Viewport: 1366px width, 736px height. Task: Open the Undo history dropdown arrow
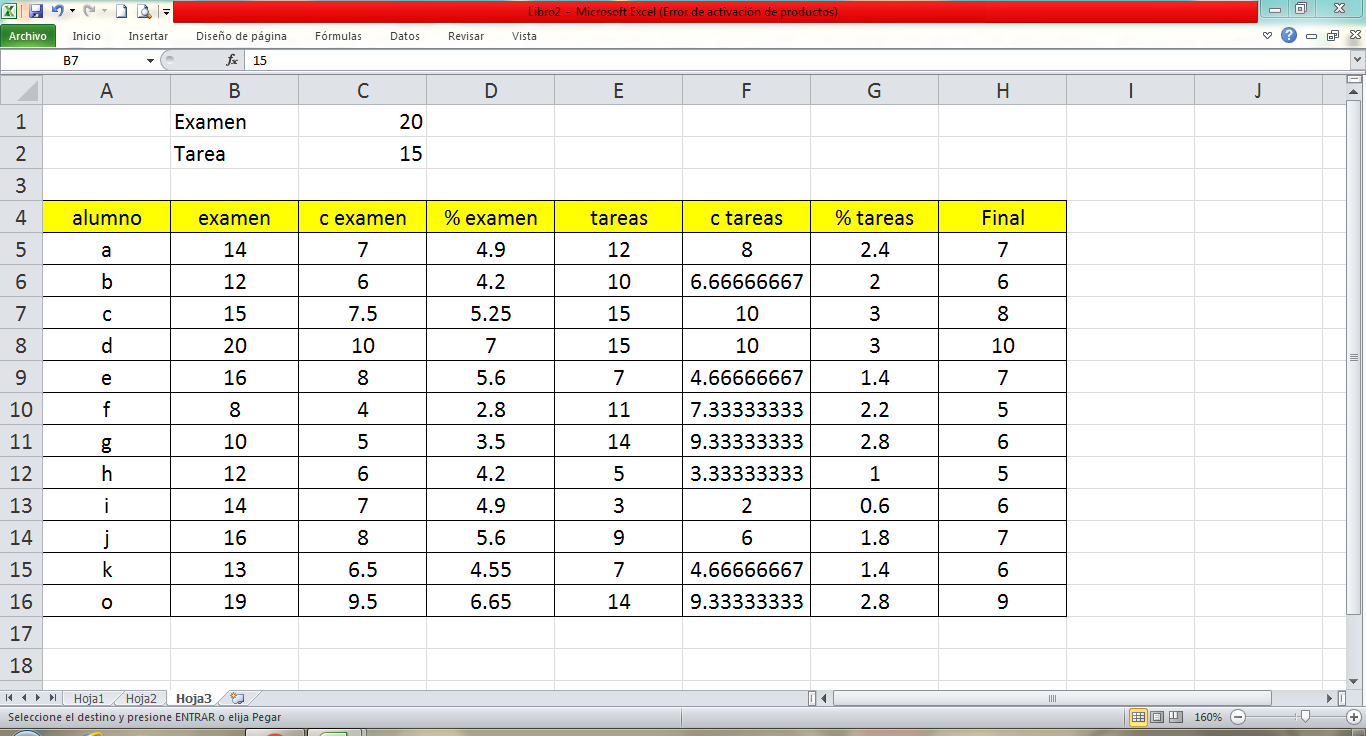(x=72, y=11)
